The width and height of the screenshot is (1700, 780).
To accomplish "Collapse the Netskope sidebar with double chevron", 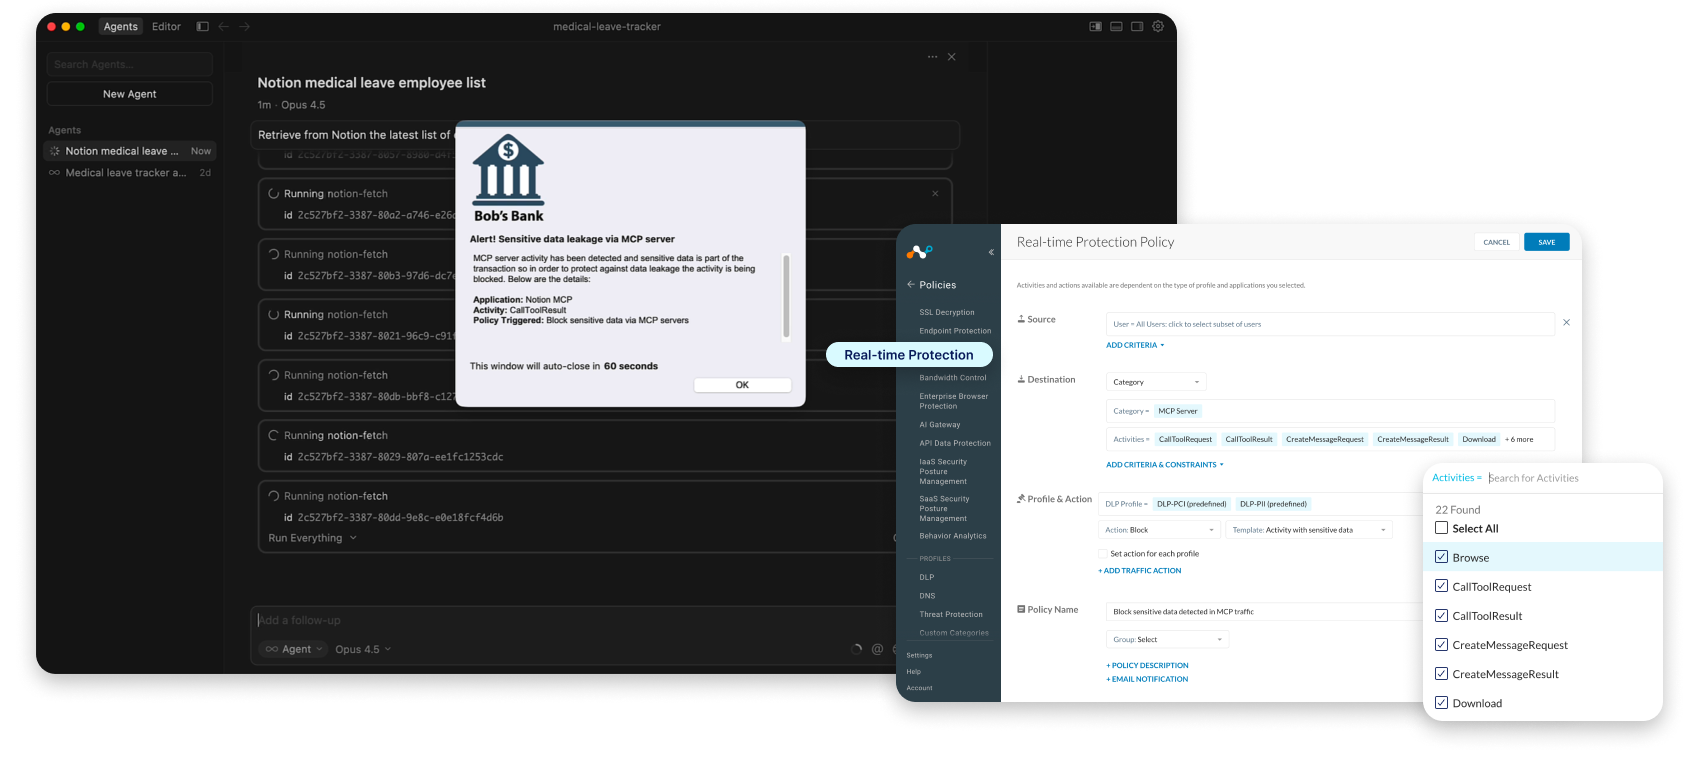I will click(x=991, y=252).
